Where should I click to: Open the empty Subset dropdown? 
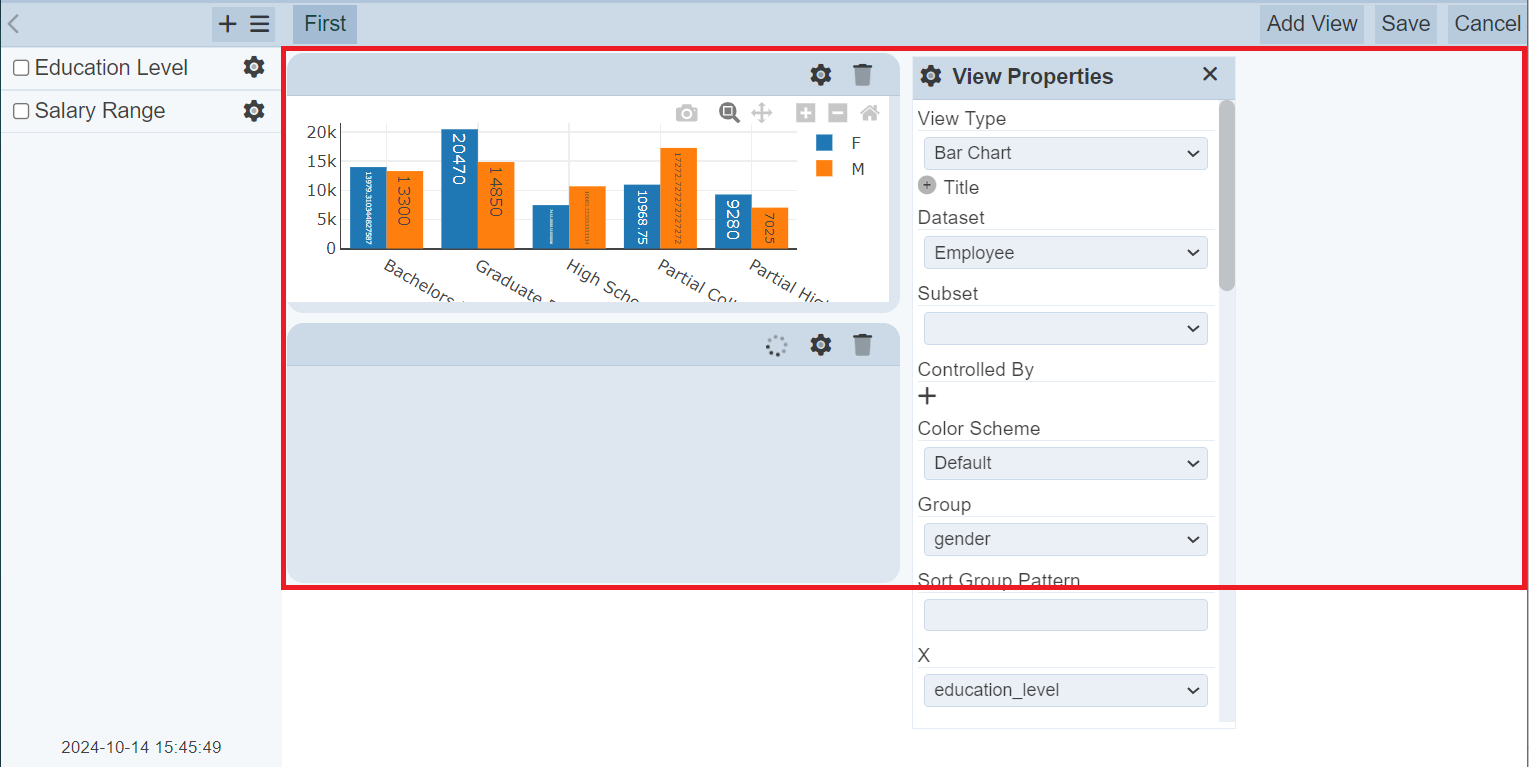[1066, 328]
